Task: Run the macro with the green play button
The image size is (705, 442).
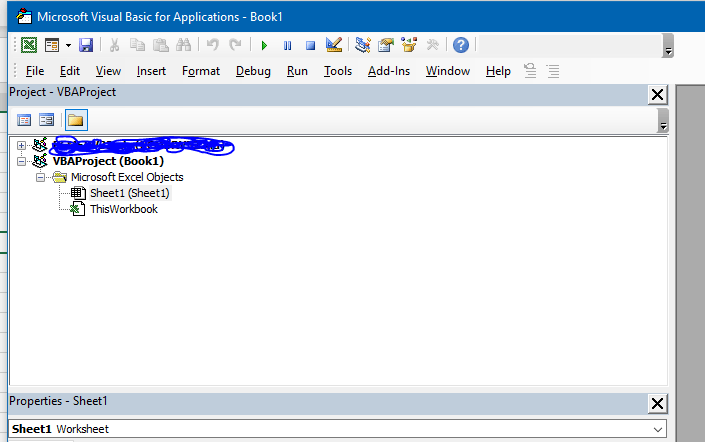Action: 264,45
